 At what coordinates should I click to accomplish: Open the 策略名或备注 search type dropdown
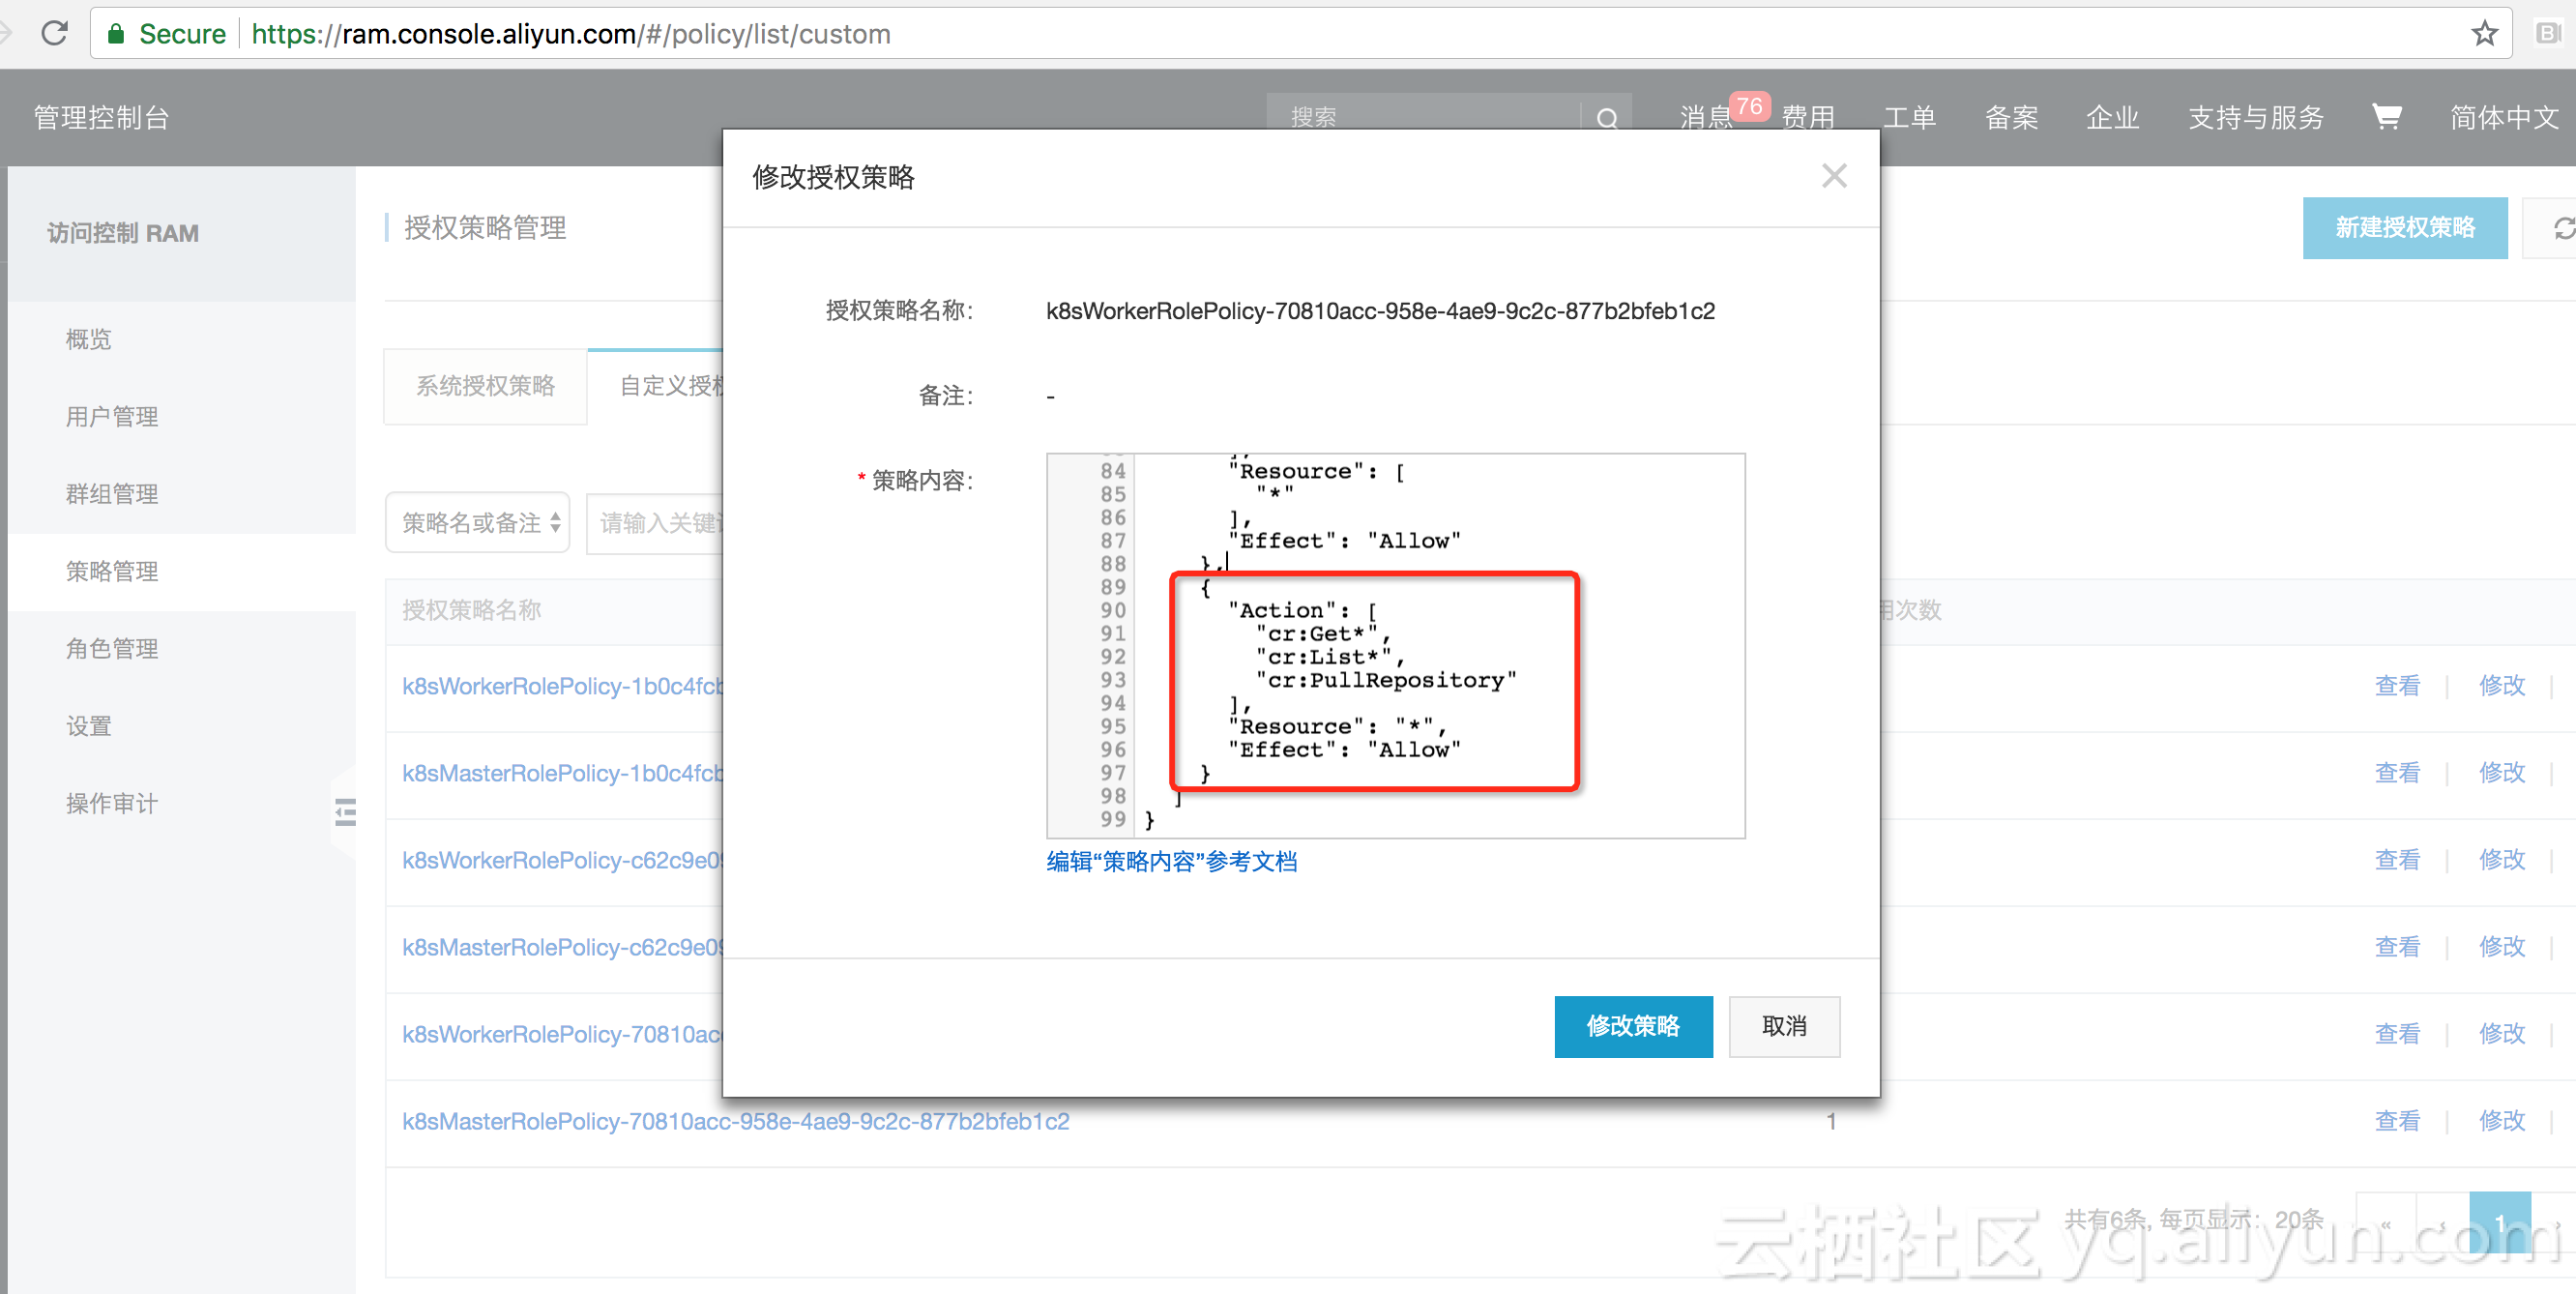478,522
